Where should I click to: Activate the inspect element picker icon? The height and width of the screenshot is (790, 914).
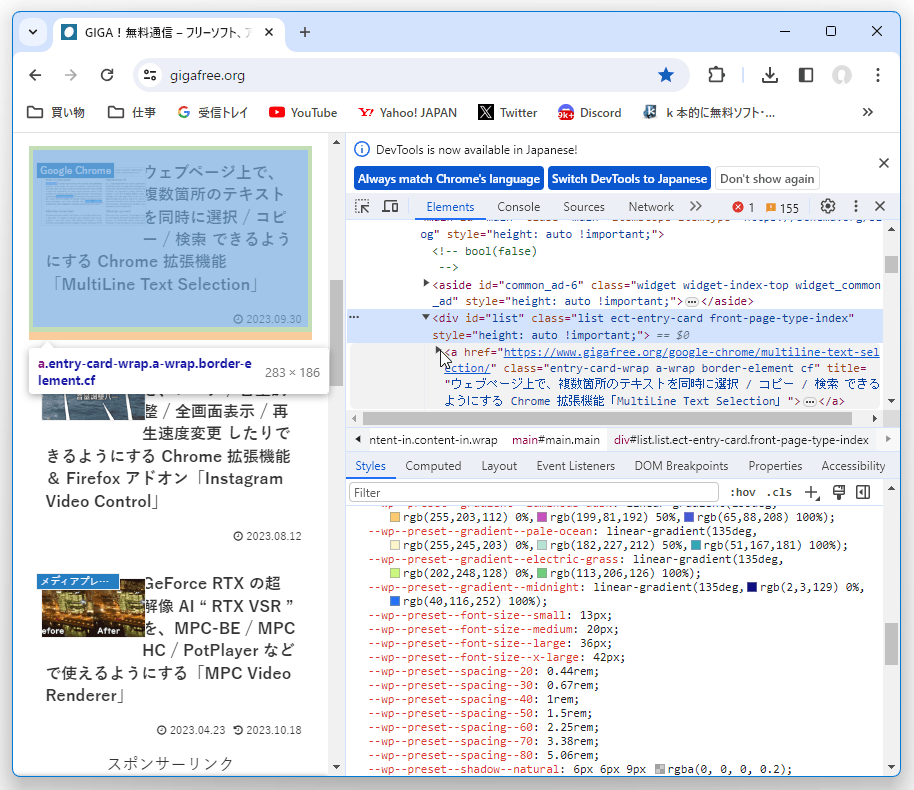click(362, 206)
